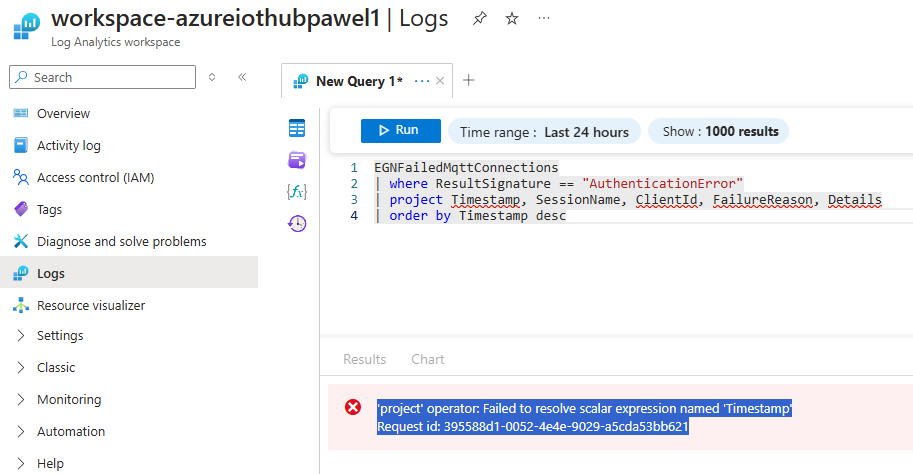Click ClientId in the project line

click(x=666, y=200)
